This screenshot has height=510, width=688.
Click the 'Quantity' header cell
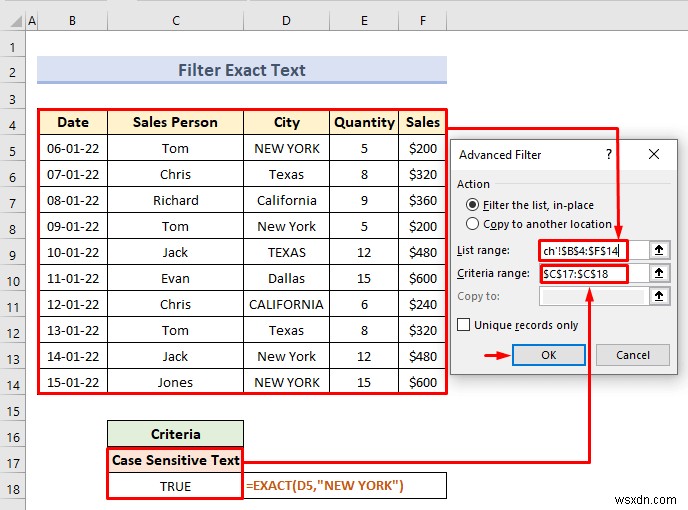coord(364,122)
